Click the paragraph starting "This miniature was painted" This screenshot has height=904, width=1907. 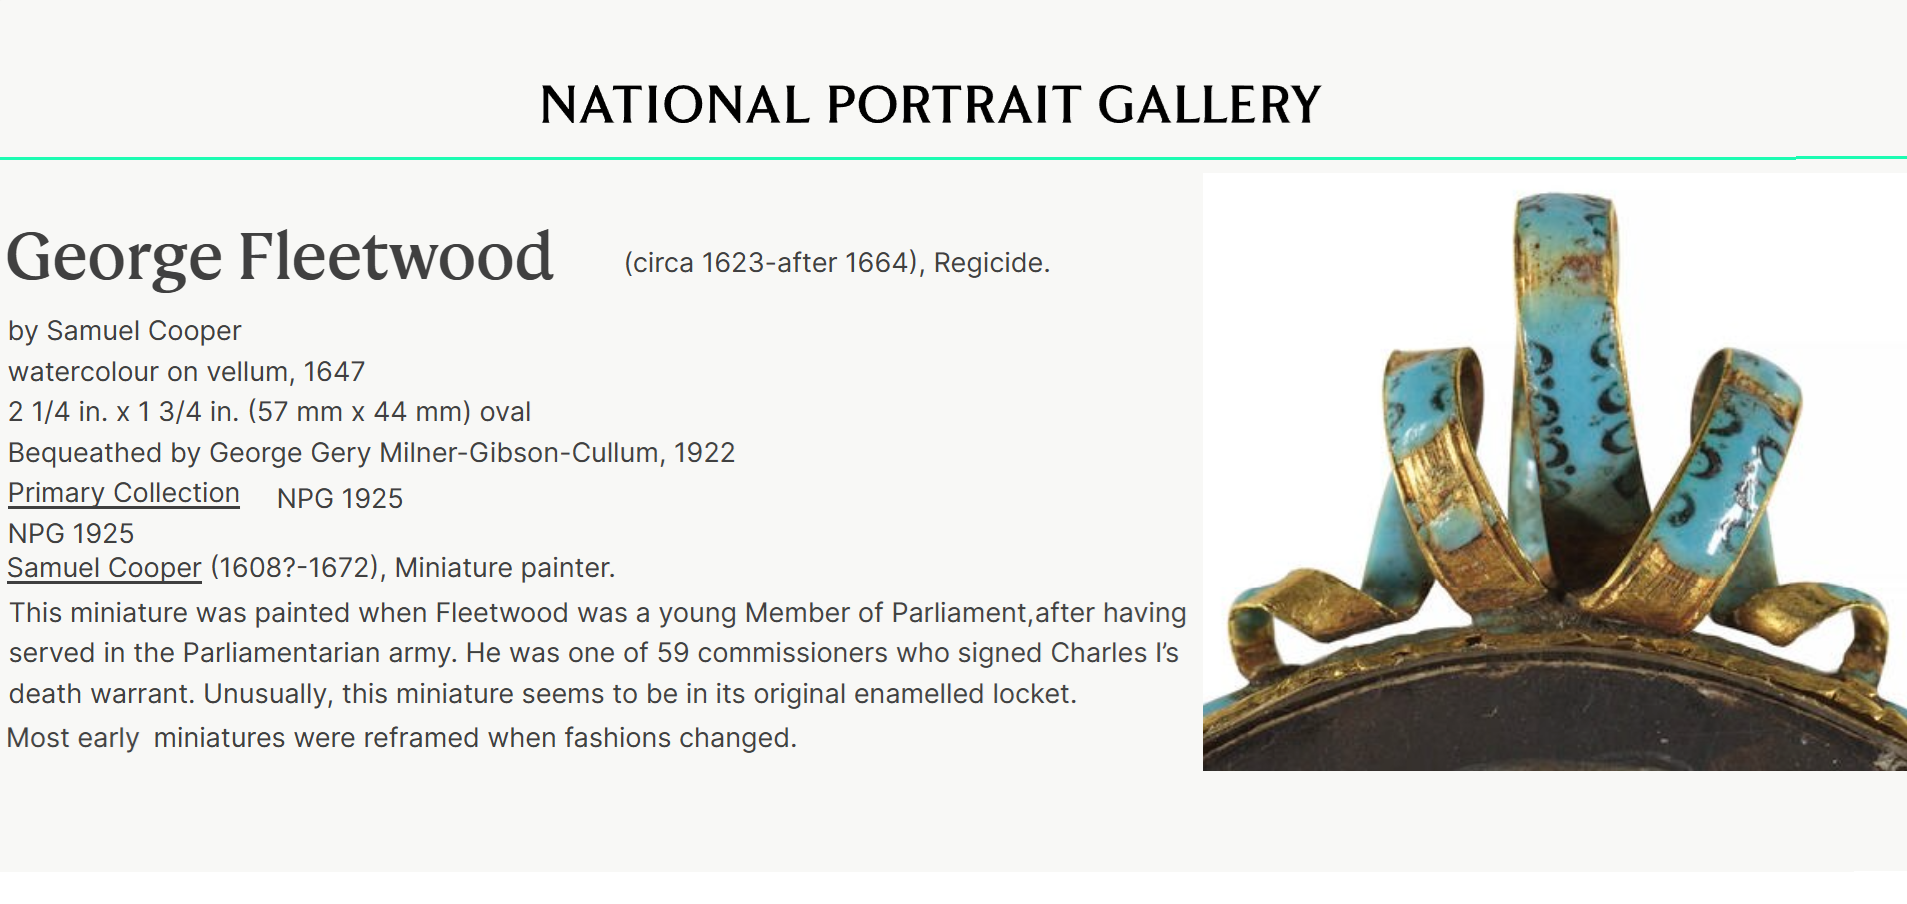click(x=597, y=653)
